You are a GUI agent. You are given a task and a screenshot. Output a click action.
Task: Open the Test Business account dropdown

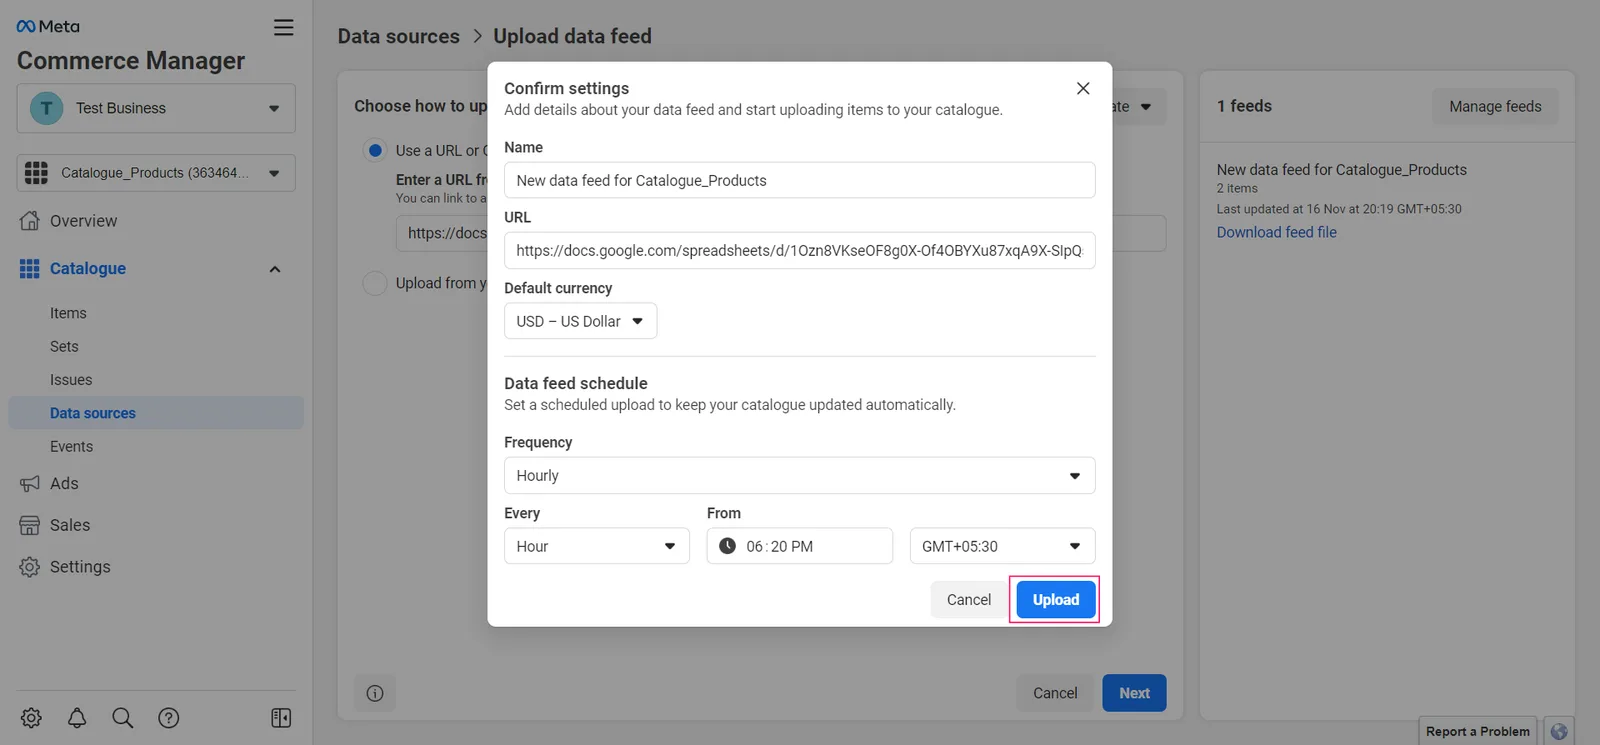tap(156, 108)
